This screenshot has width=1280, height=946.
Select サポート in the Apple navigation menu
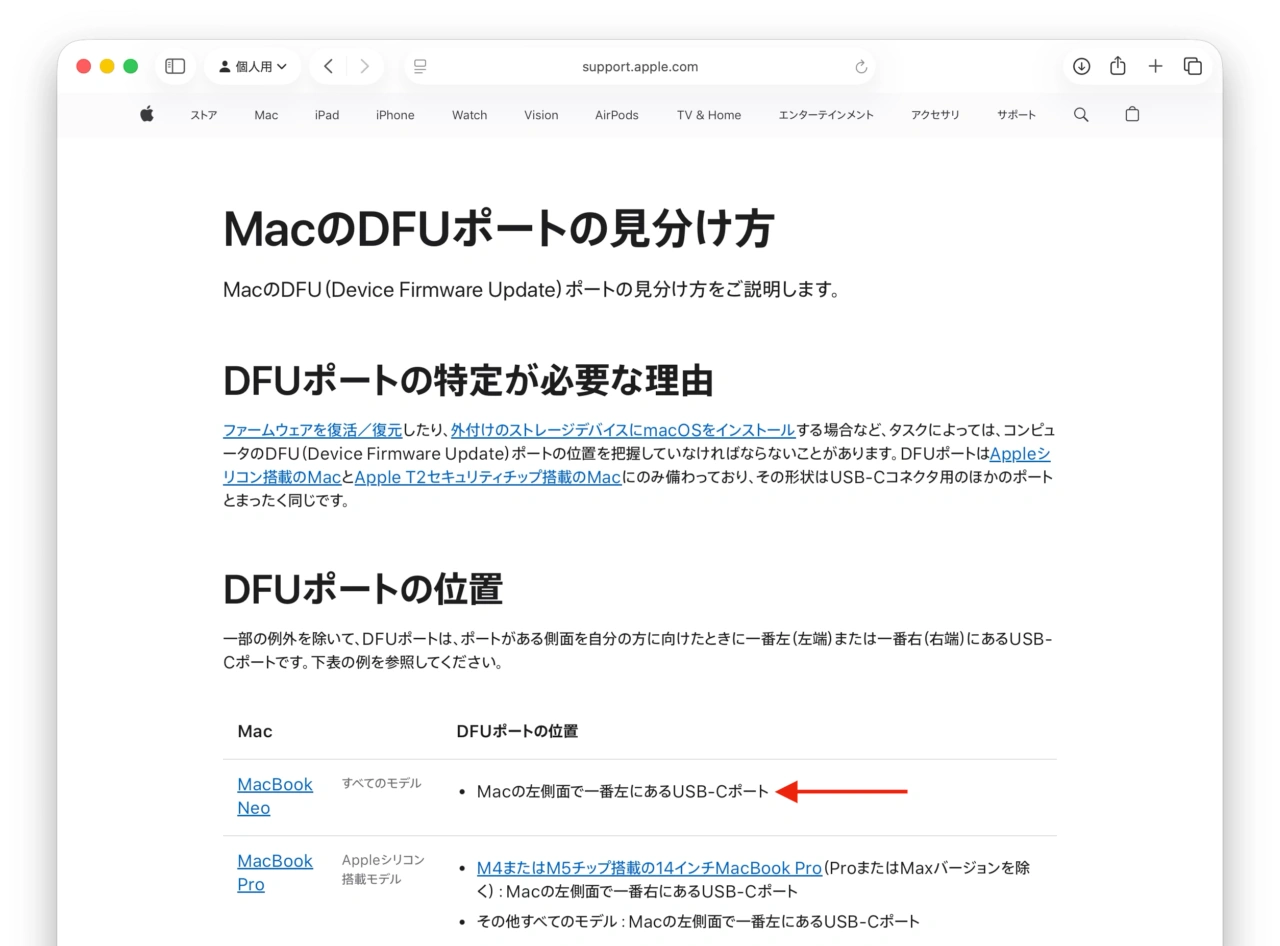pos(1016,114)
